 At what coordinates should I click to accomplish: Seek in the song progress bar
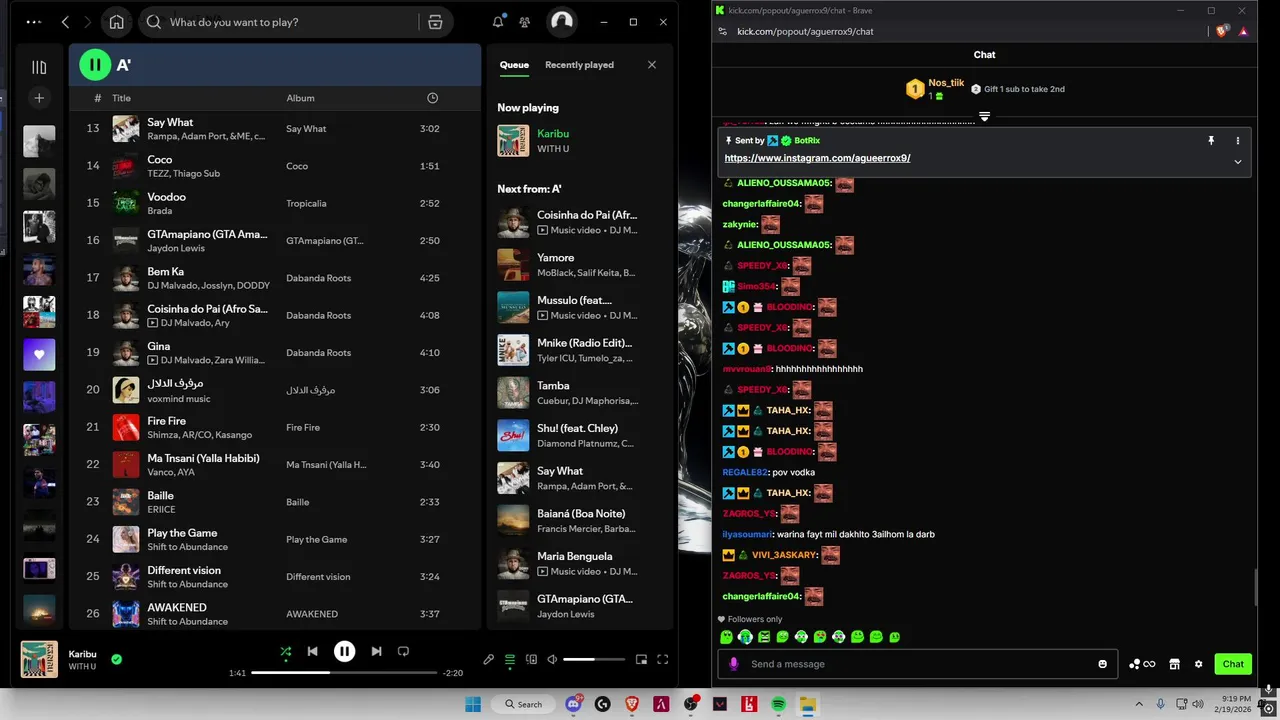pyautogui.click(x=345, y=673)
